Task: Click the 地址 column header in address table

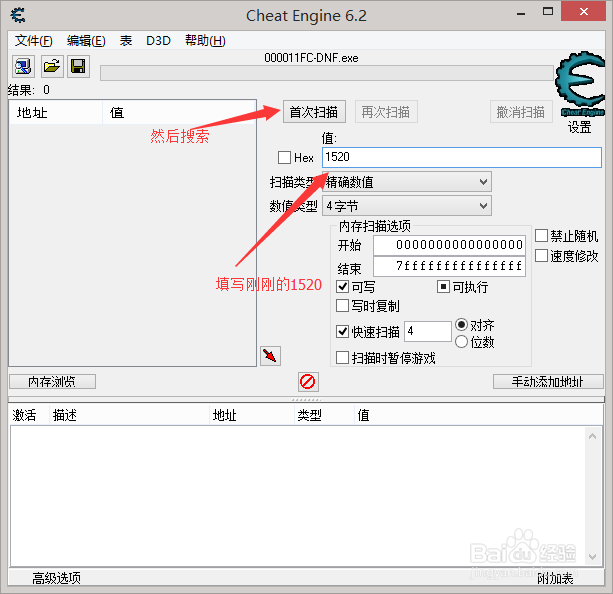Action: click(251, 415)
